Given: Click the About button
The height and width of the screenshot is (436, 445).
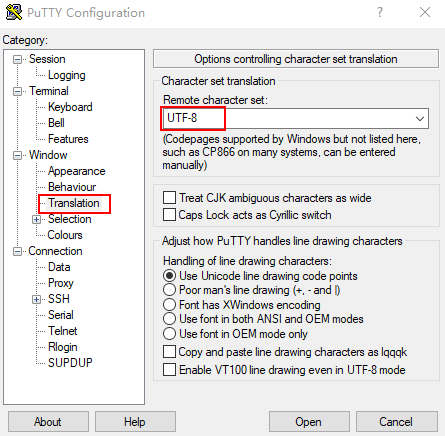Looking at the screenshot, I should tap(48, 422).
